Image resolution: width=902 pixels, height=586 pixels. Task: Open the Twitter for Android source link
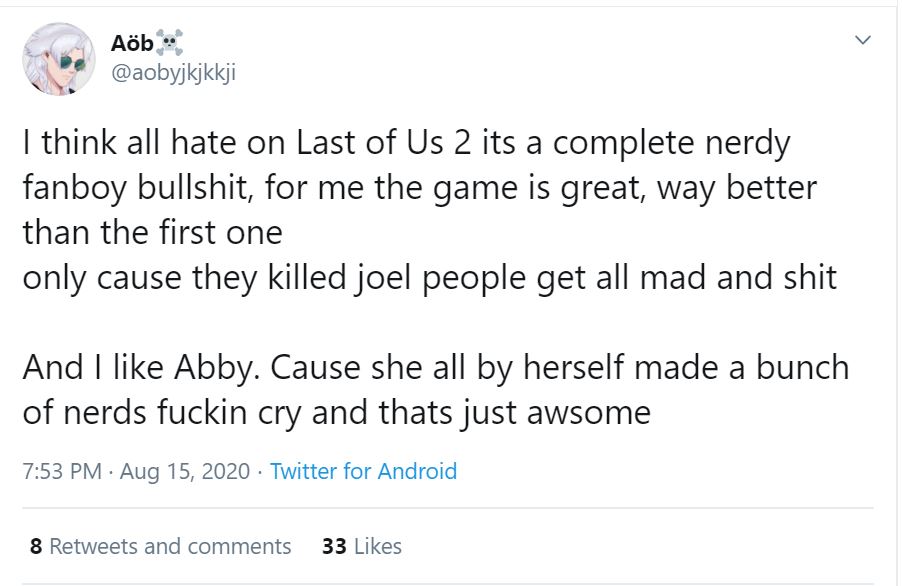(363, 471)
